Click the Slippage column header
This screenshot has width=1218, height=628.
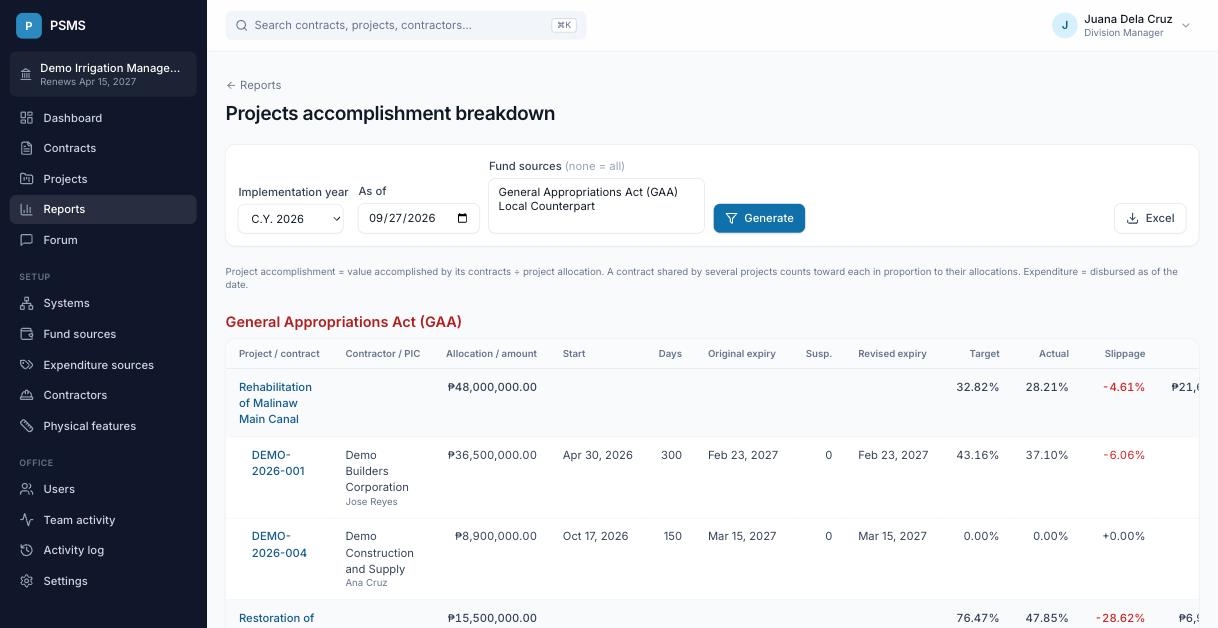tap(1124, 354)
